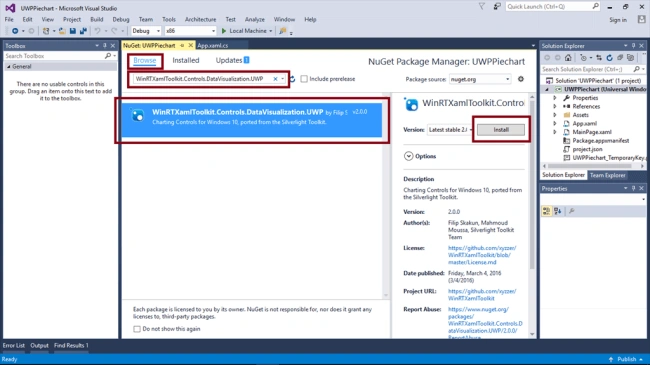Expand the Properties node in Solution Explorer

pos(555,98)
